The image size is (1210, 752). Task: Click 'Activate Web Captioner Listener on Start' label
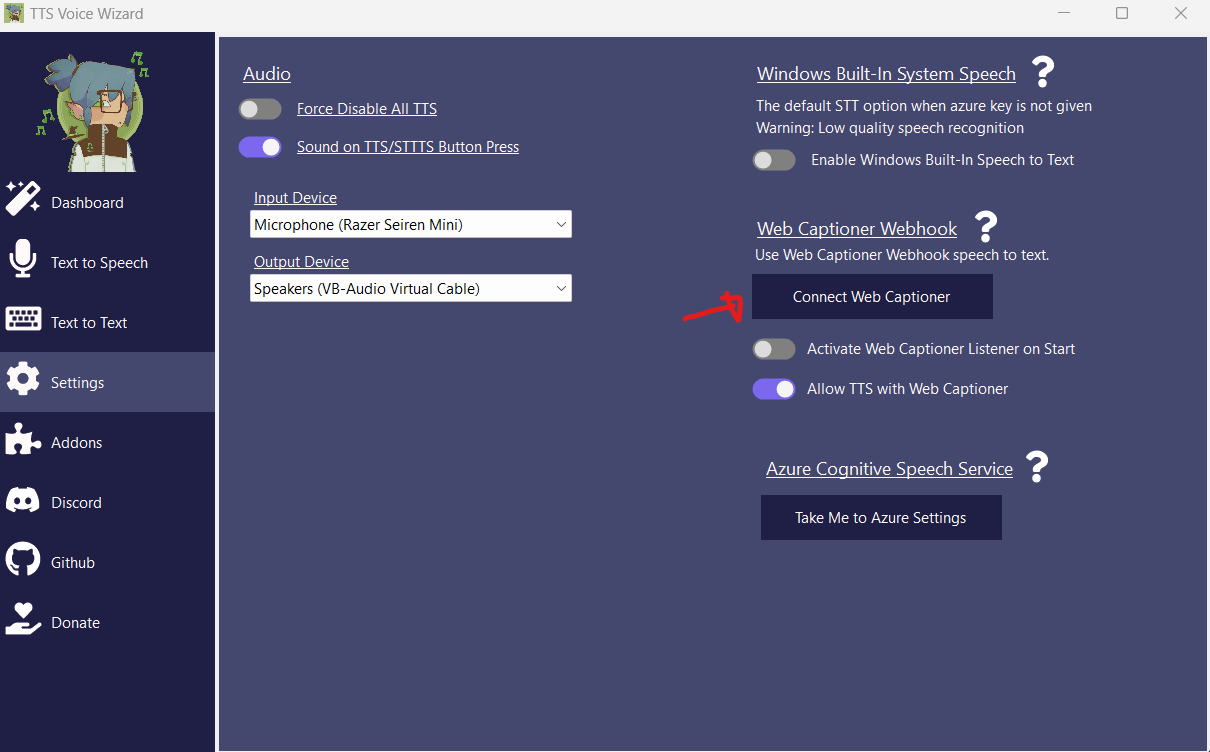(941, 349)
